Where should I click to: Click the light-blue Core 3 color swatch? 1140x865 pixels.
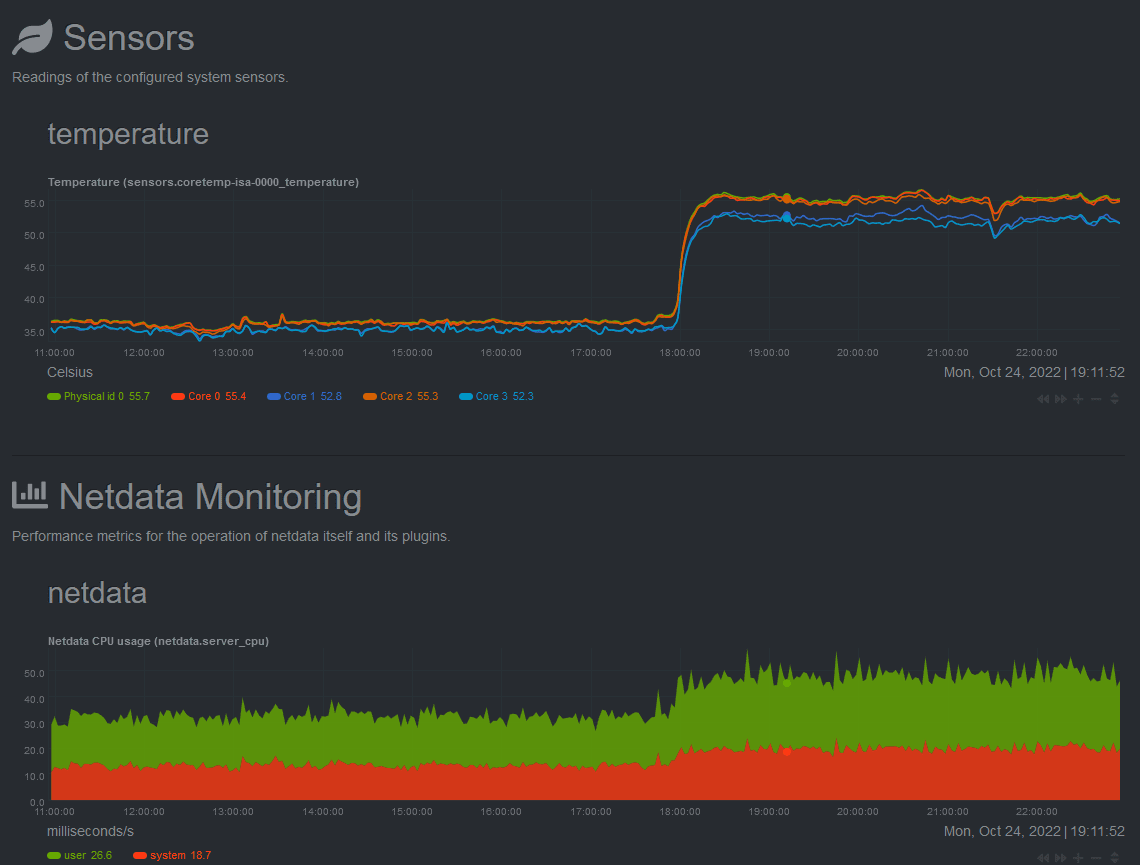click(x=466, y=396)
